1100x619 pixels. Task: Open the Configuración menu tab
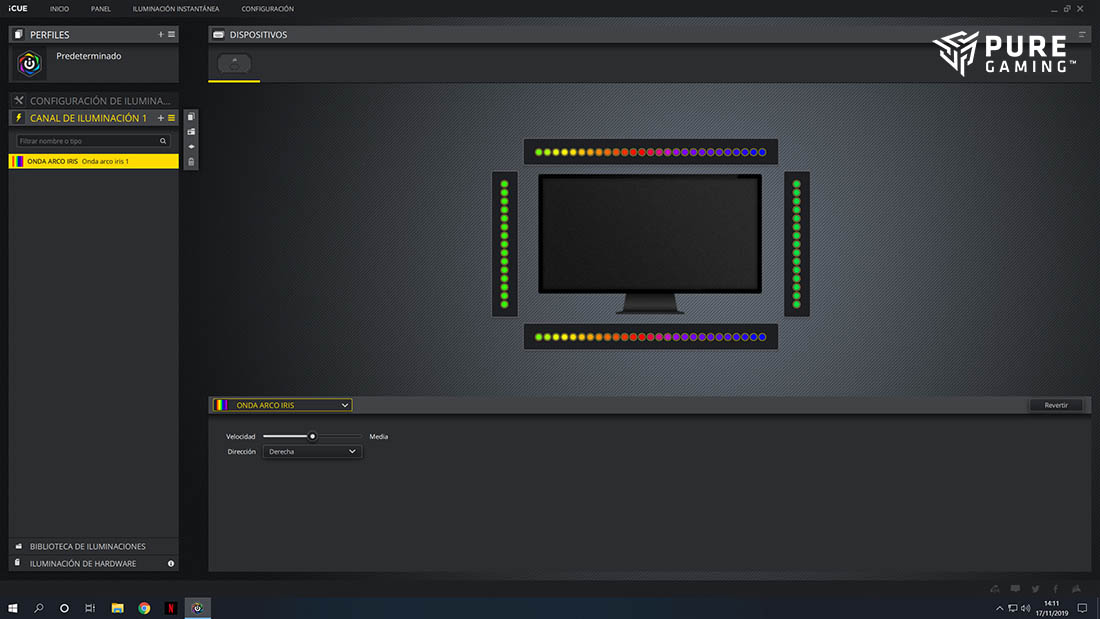coord(267,9)
